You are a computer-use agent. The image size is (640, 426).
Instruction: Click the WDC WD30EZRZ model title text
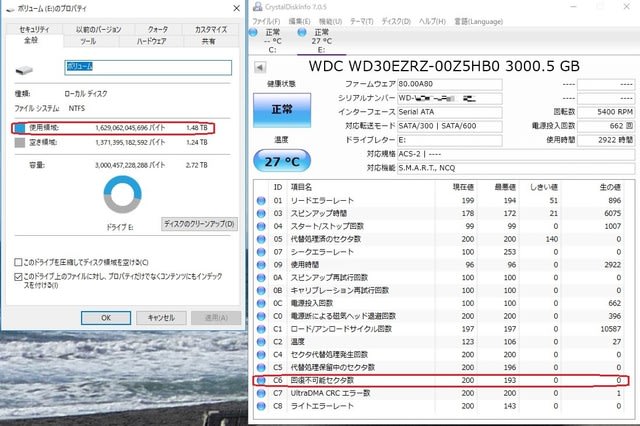444,66
